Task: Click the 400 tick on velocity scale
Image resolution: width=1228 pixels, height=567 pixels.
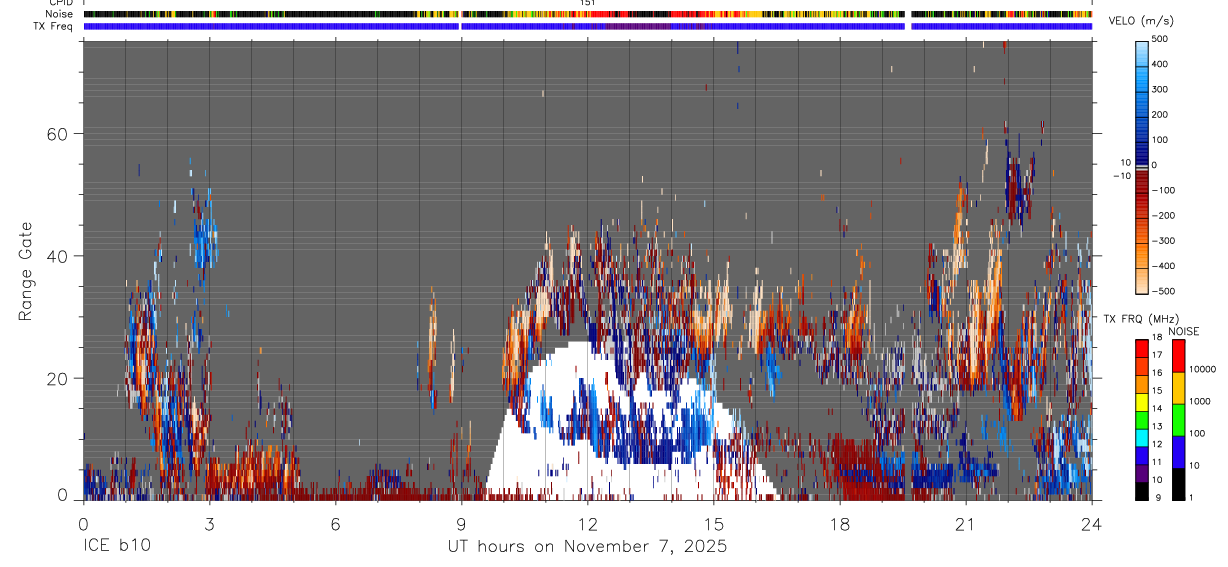Action: [1161, 64]
